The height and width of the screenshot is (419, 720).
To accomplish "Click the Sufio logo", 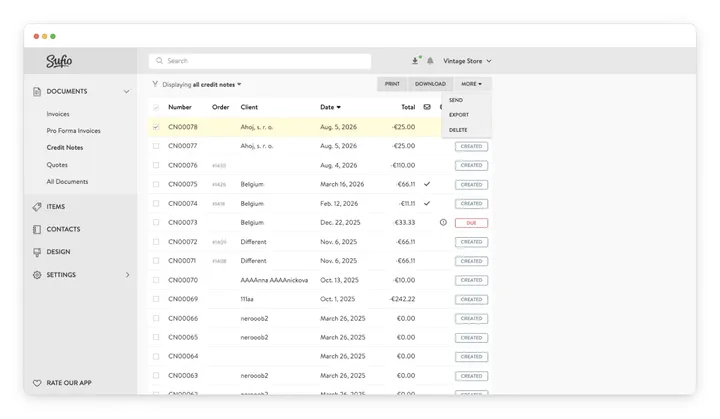I will [59, 61].
